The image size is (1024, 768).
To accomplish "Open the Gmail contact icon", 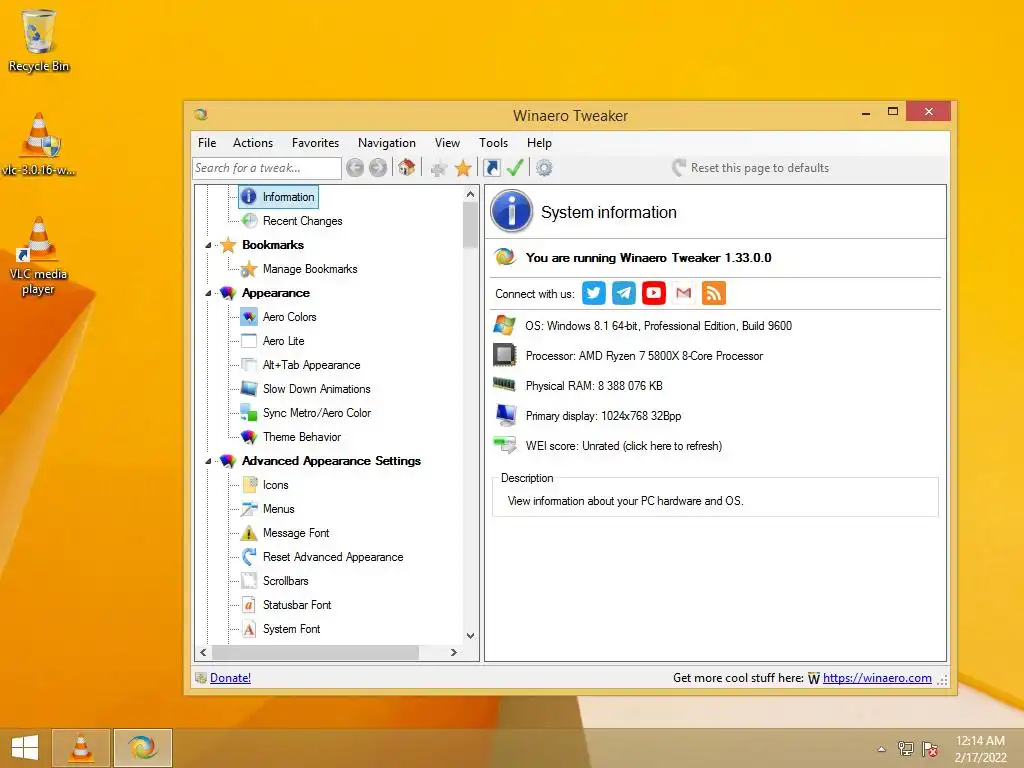I will click(x=684, y=293).
